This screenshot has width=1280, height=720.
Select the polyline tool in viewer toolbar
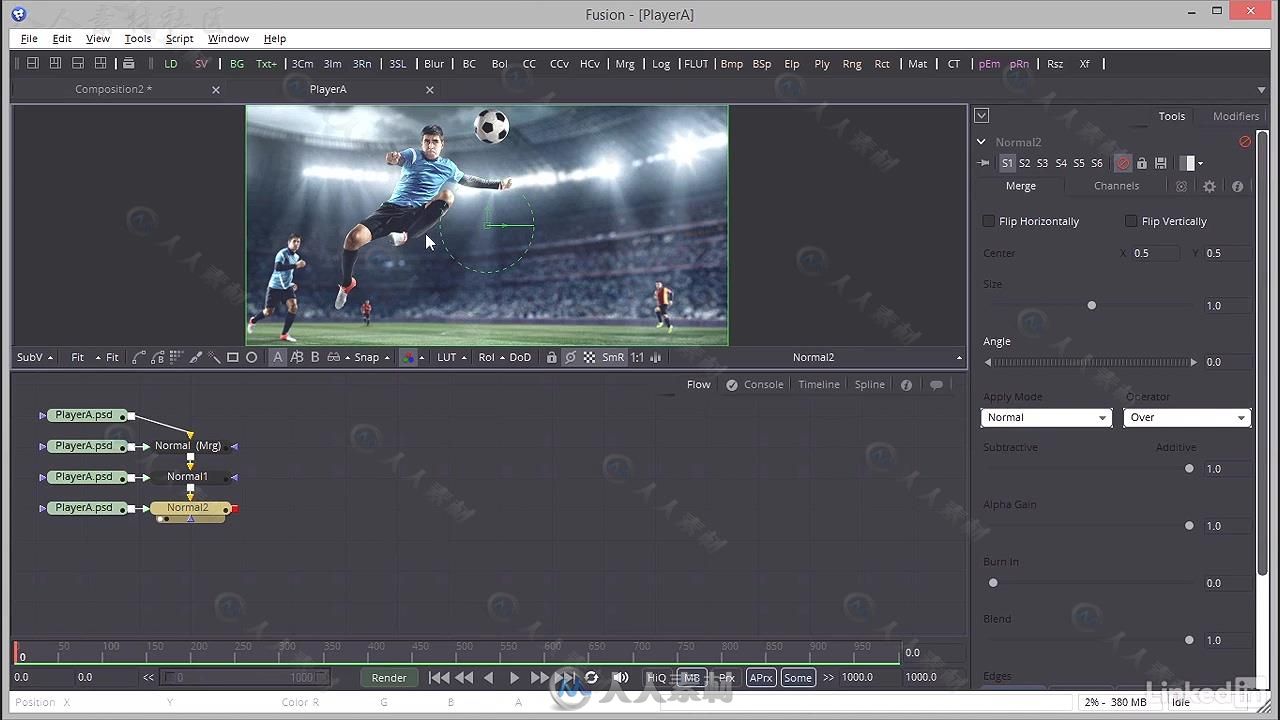click(x=139, y=357)
